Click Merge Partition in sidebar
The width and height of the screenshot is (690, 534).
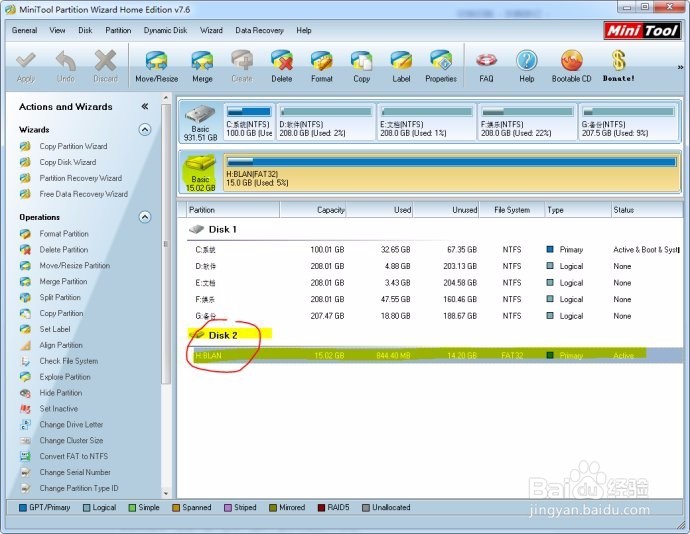click(63, 281)
